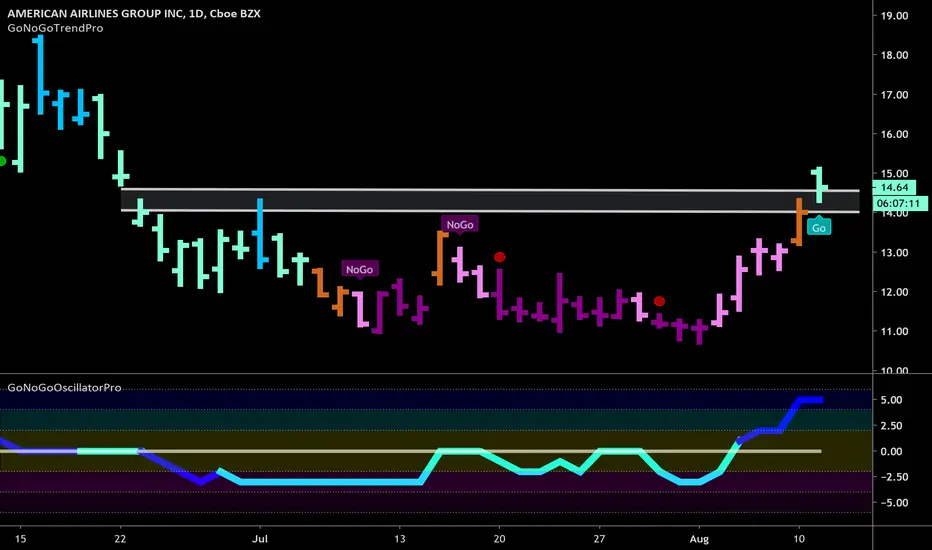Click the teal Go signal label
Viewport: 932px width, 550px height.
pyautogui.click(x=818, y=227)
